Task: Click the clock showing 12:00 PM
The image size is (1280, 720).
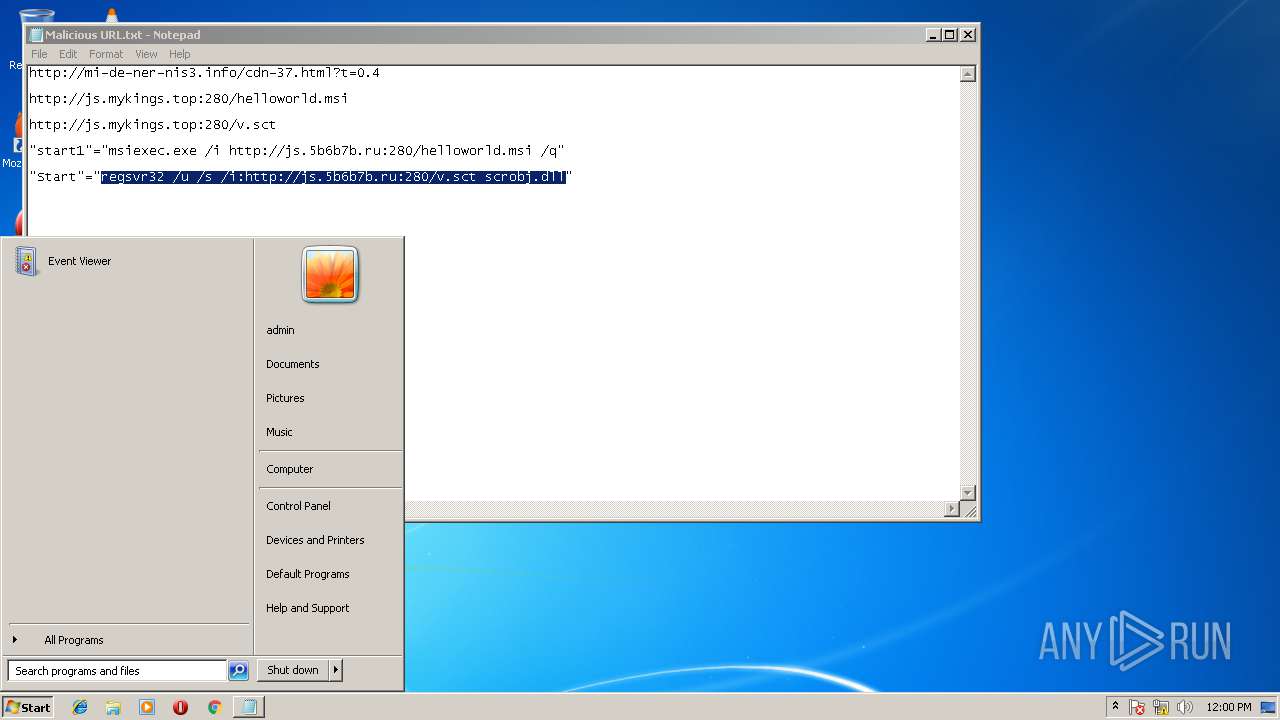Action: coord(1229,707)
